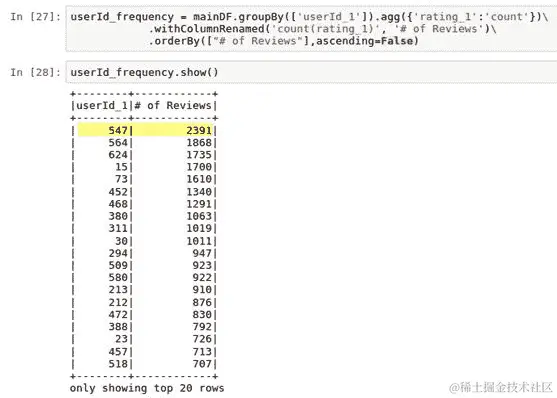Select review count 910
Viewport: 557px width, 398px height.
pyautogui.click(x=202, y=289)
